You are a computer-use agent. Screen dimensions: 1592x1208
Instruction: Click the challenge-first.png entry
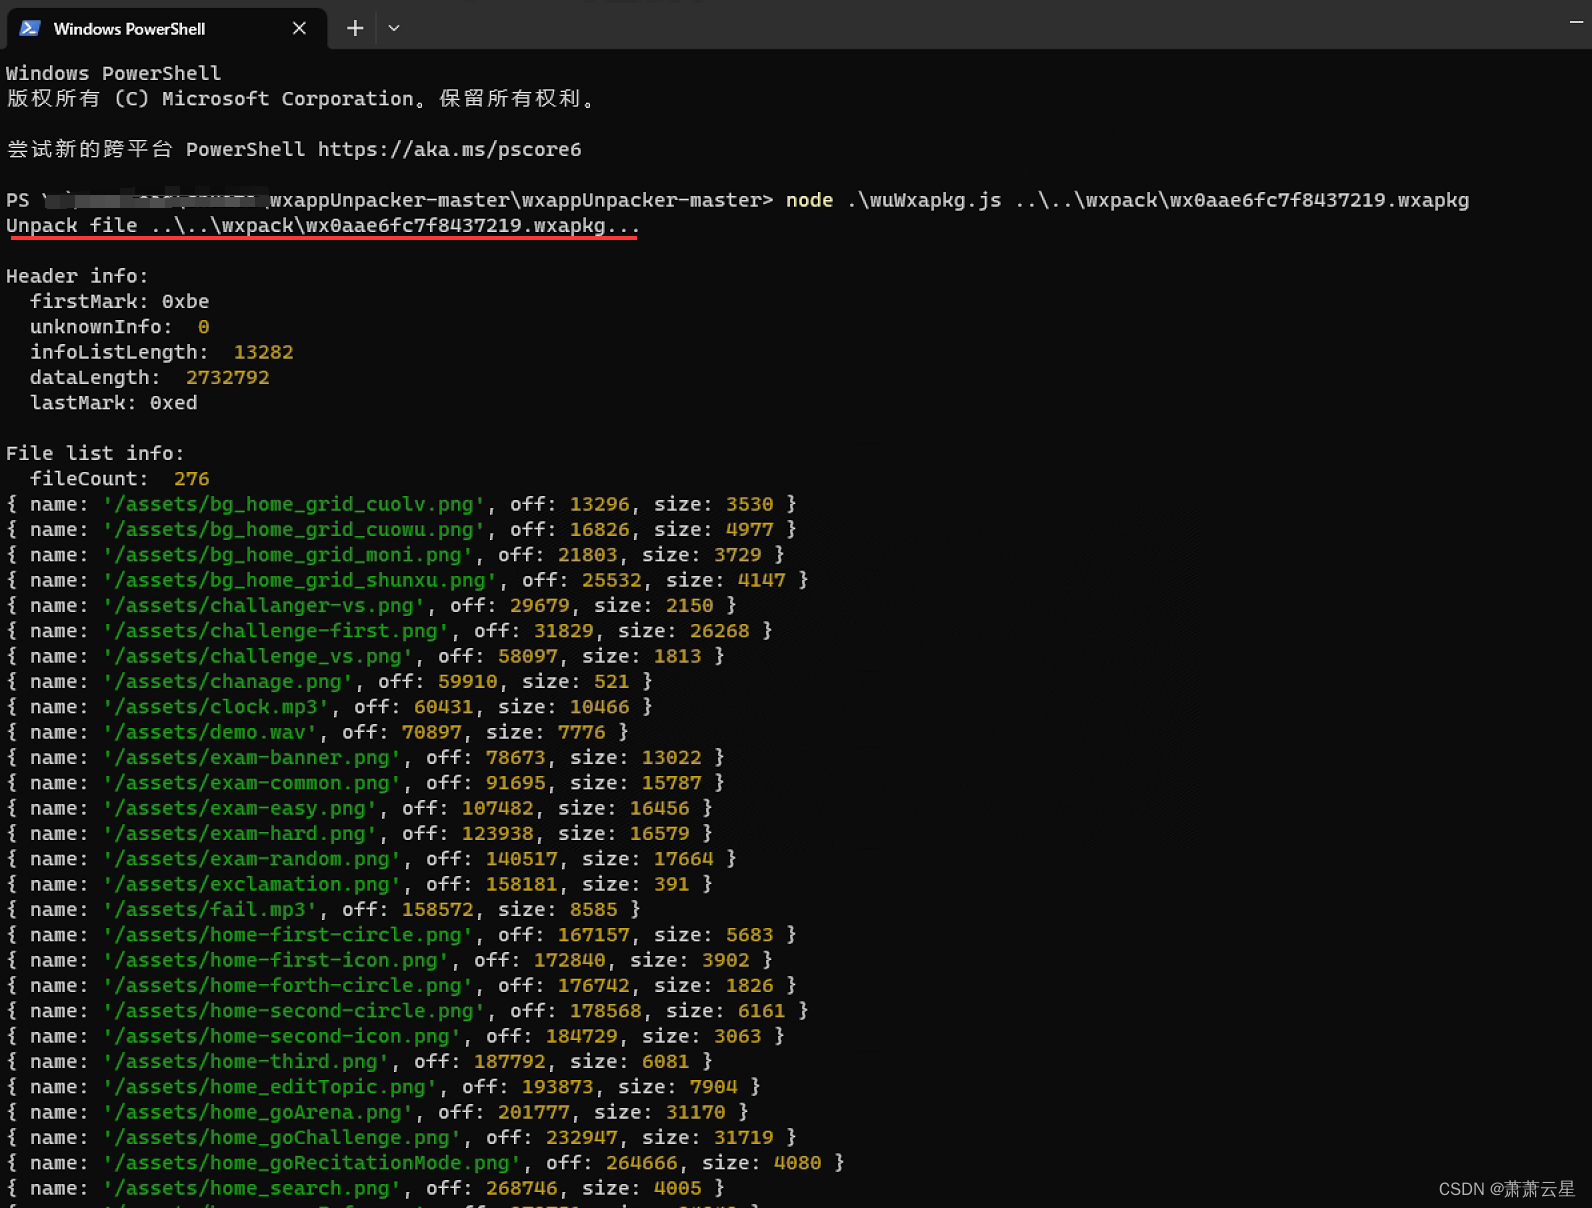(389, 631)
